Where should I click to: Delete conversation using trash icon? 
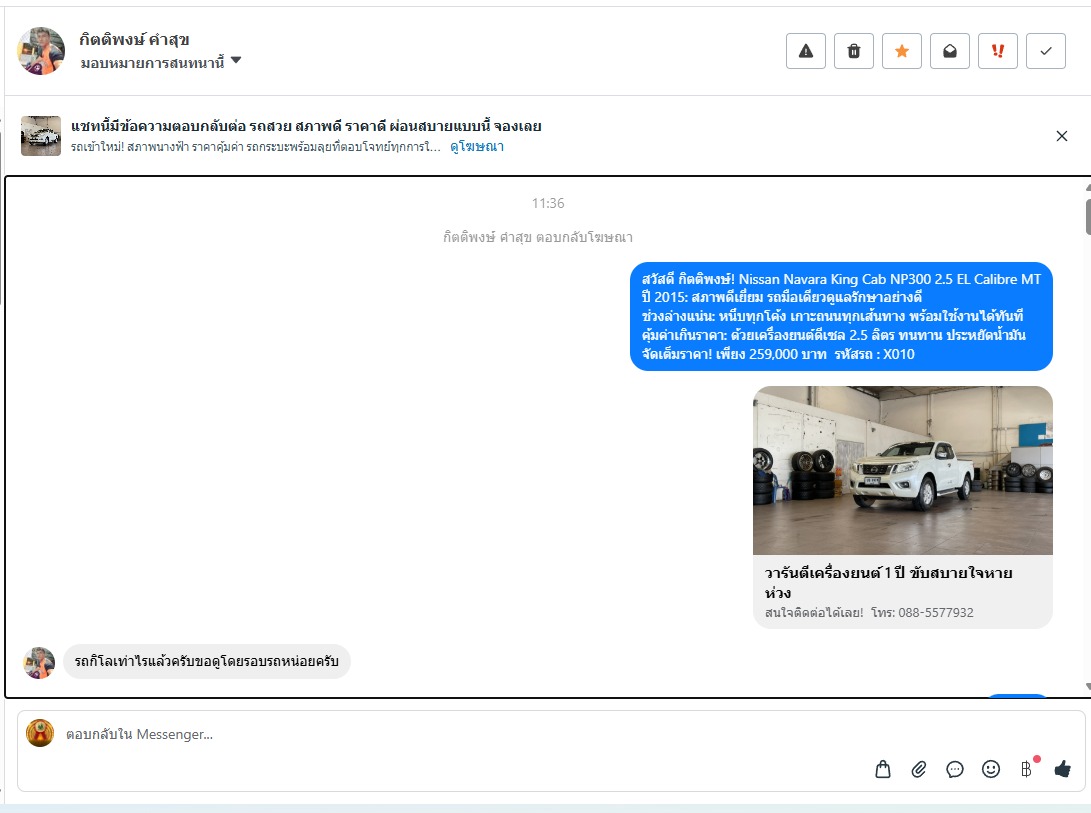coord(854,51)
